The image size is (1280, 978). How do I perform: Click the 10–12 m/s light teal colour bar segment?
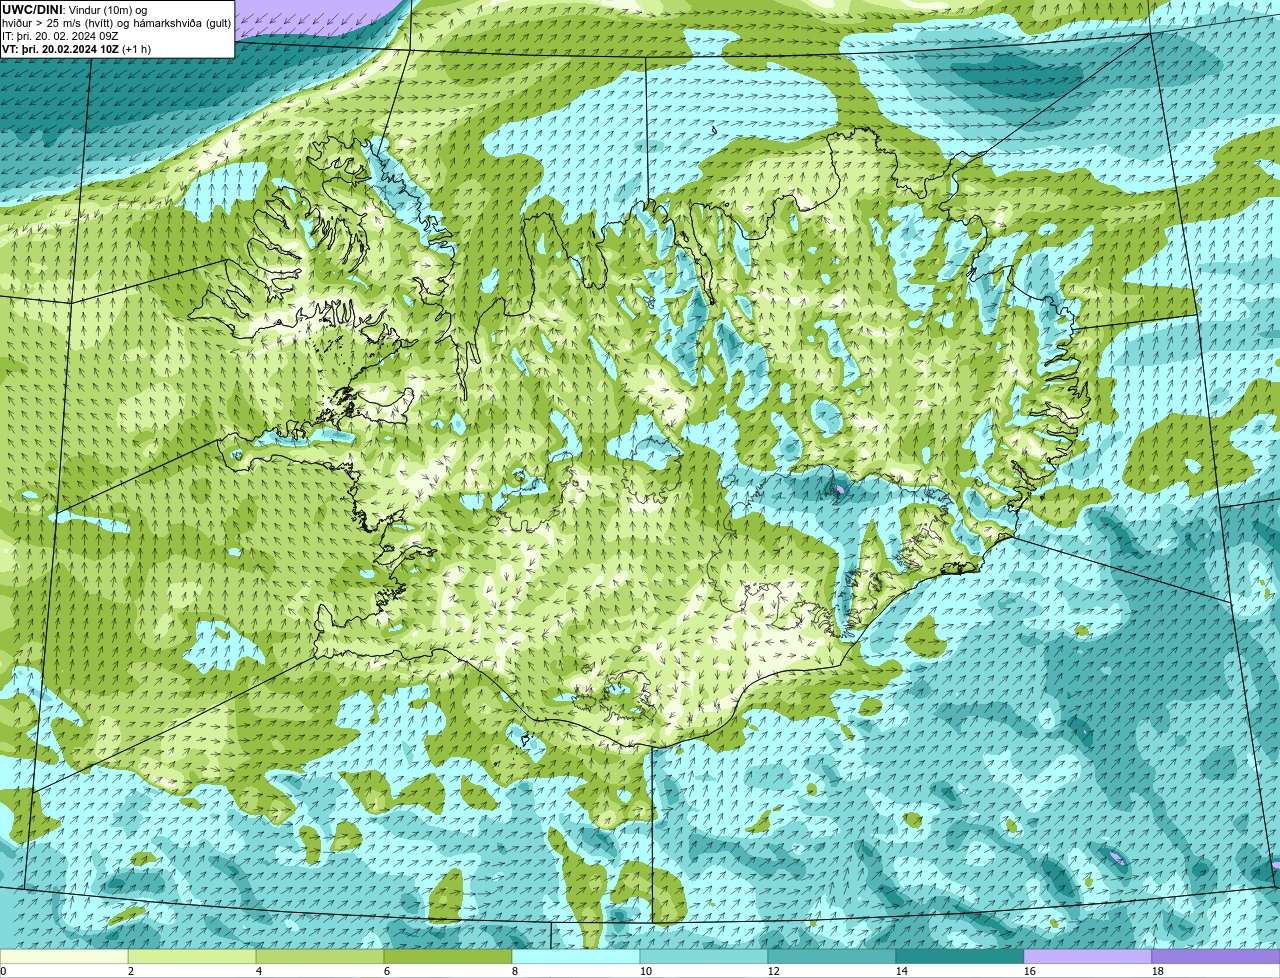click(704, 956)
